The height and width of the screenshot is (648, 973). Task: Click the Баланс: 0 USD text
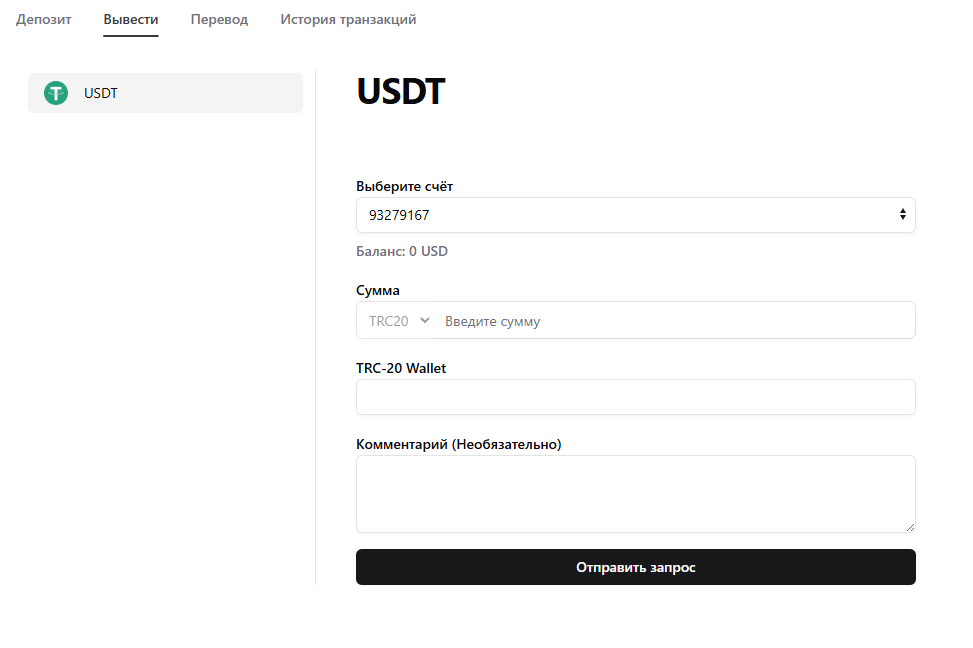pos(402,251)
